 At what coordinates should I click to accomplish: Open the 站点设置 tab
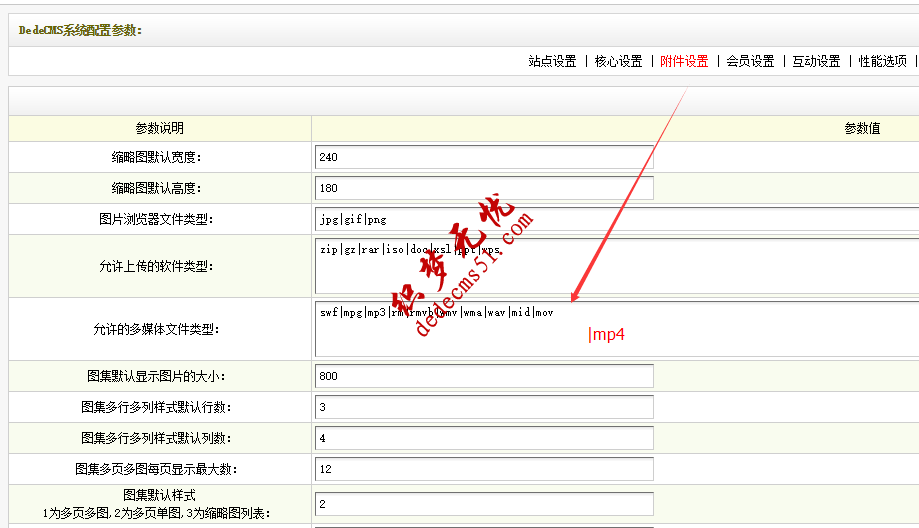click(552, 61)
